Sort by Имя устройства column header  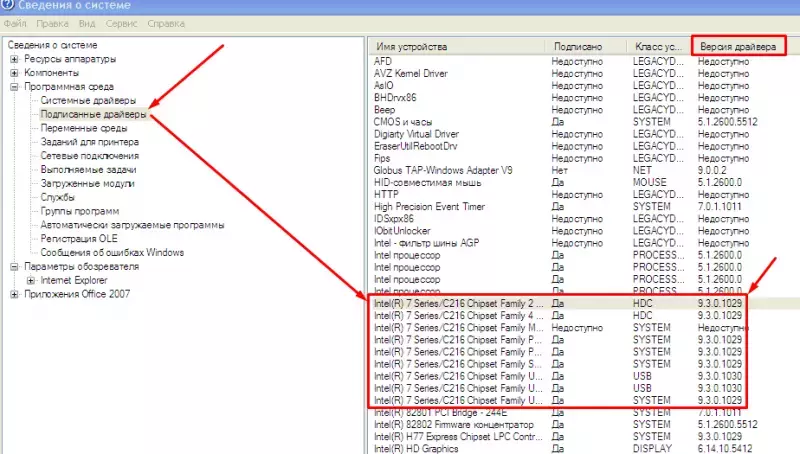(x=457, y=46)
